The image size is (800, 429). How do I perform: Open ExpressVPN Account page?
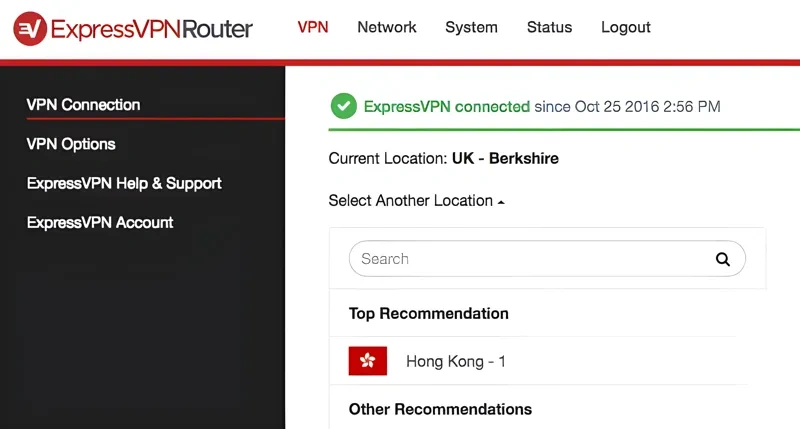[x=100, y=222]
